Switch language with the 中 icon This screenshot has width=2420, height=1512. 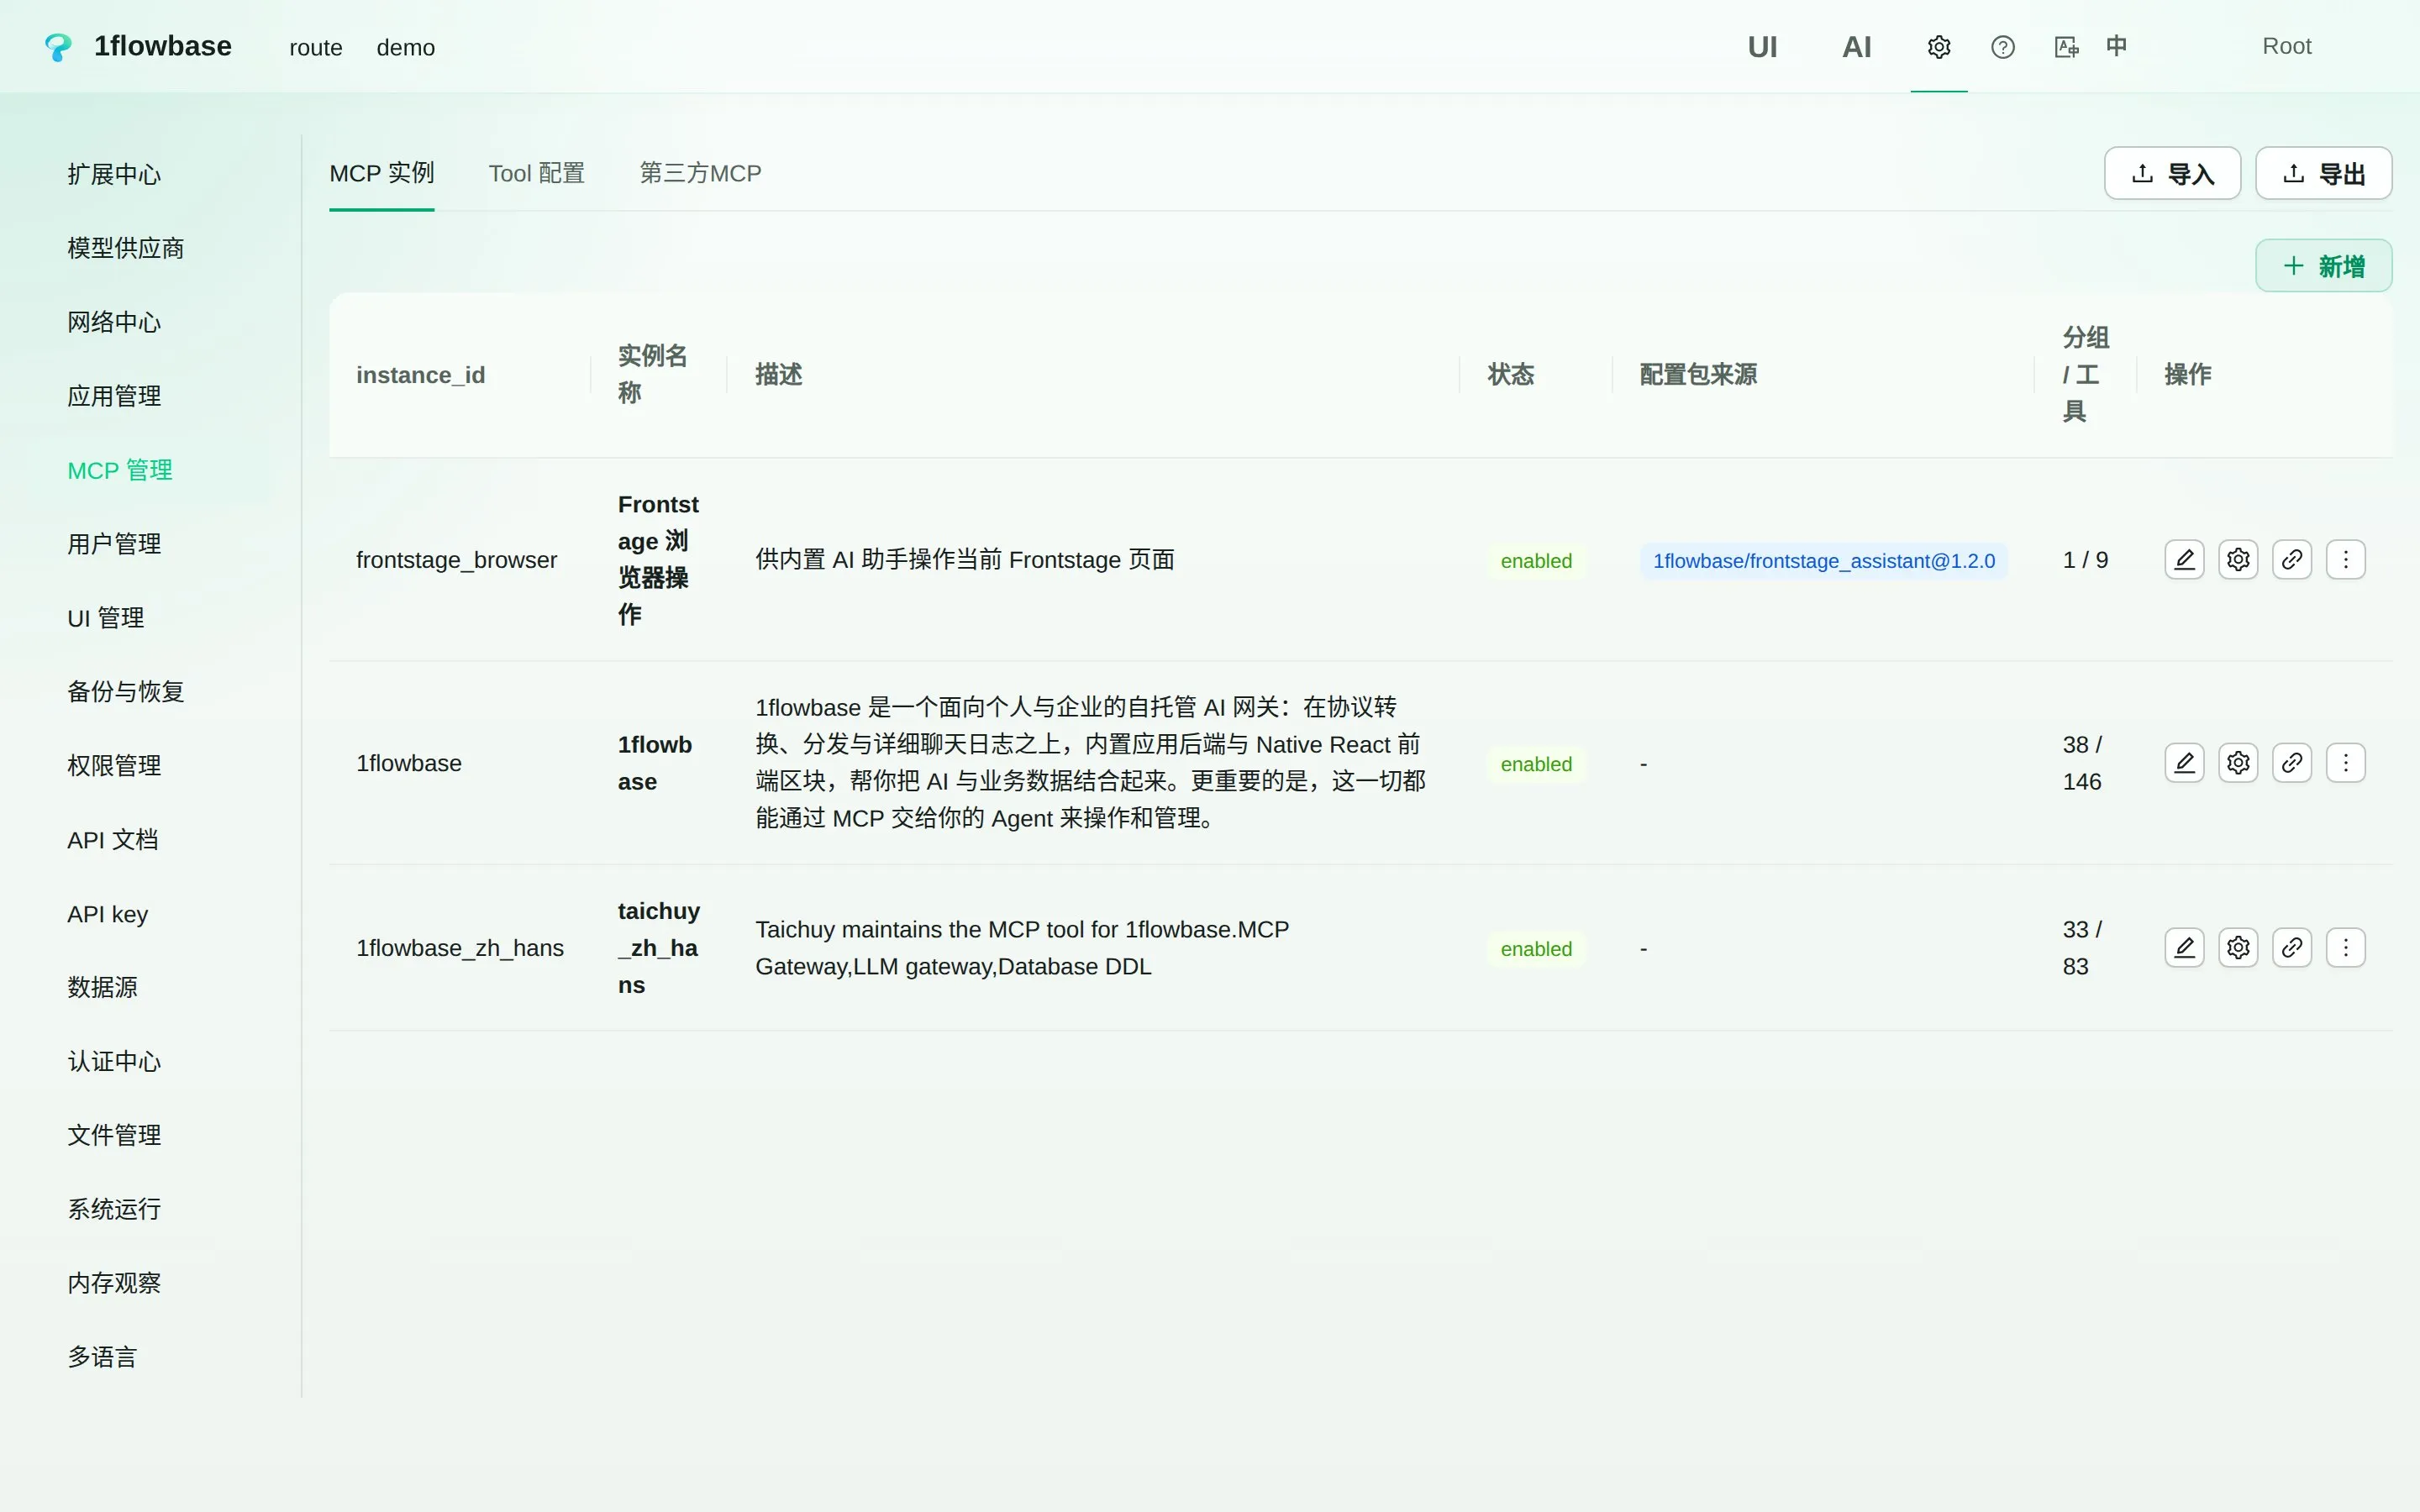coord(2116,46)
